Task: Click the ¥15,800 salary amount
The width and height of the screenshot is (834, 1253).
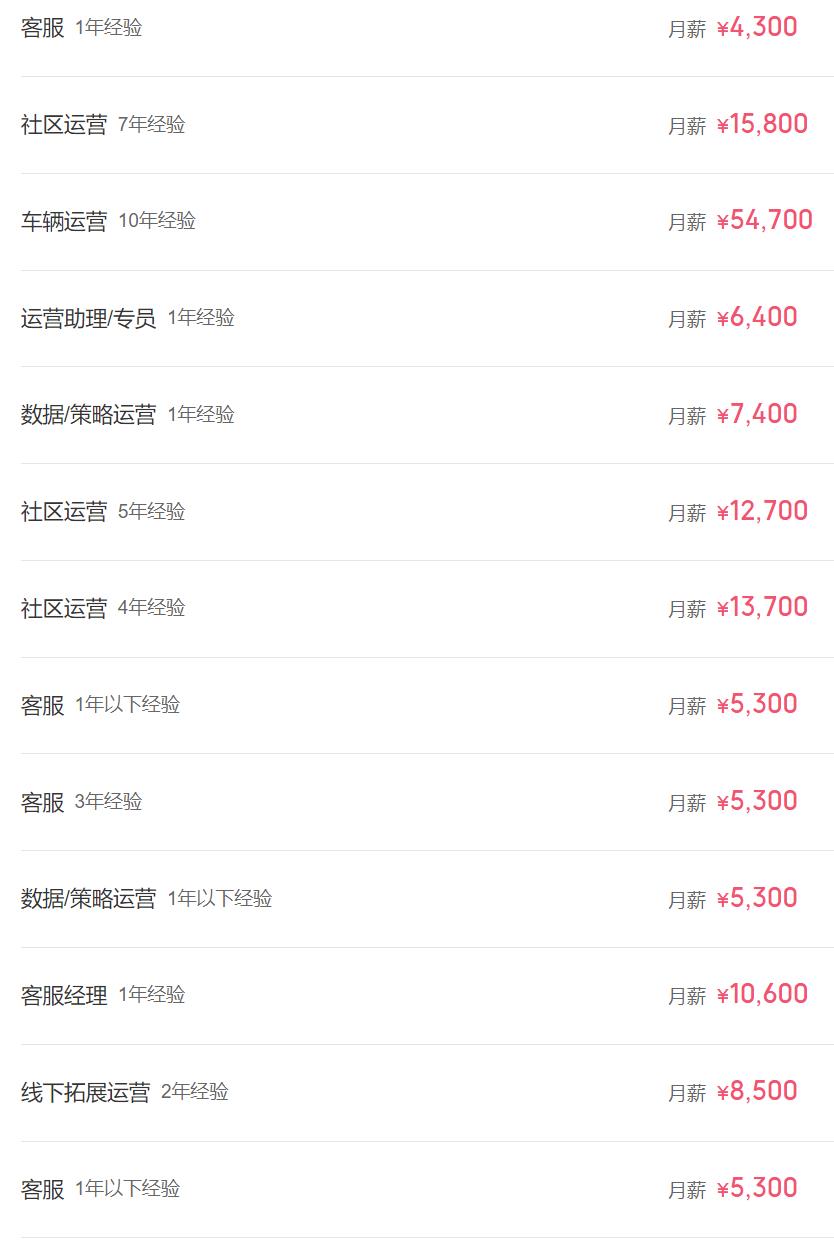Action: [x=762, y=125]
